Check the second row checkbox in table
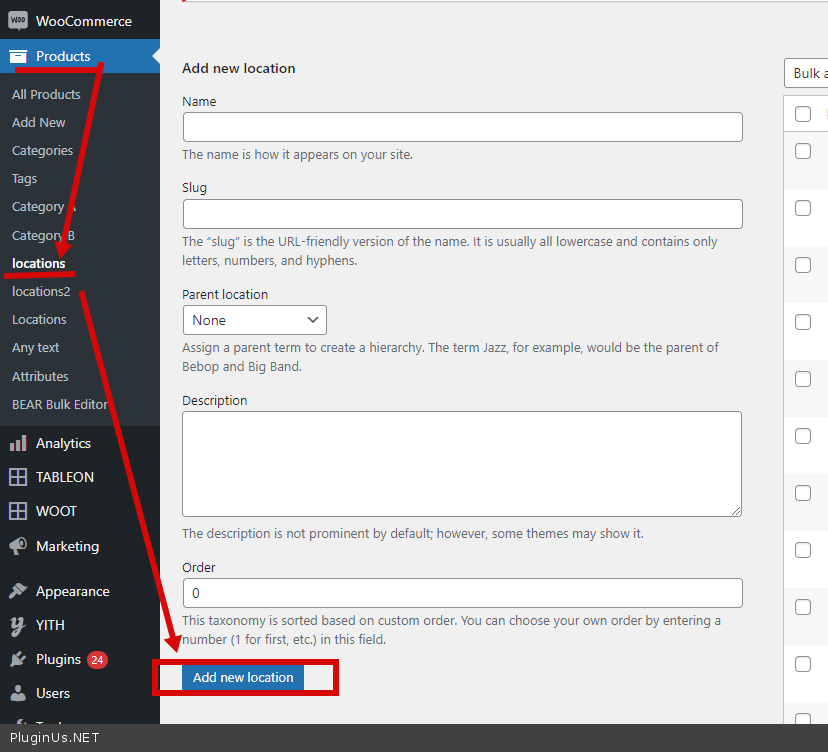828x752 pixels. 803,208
